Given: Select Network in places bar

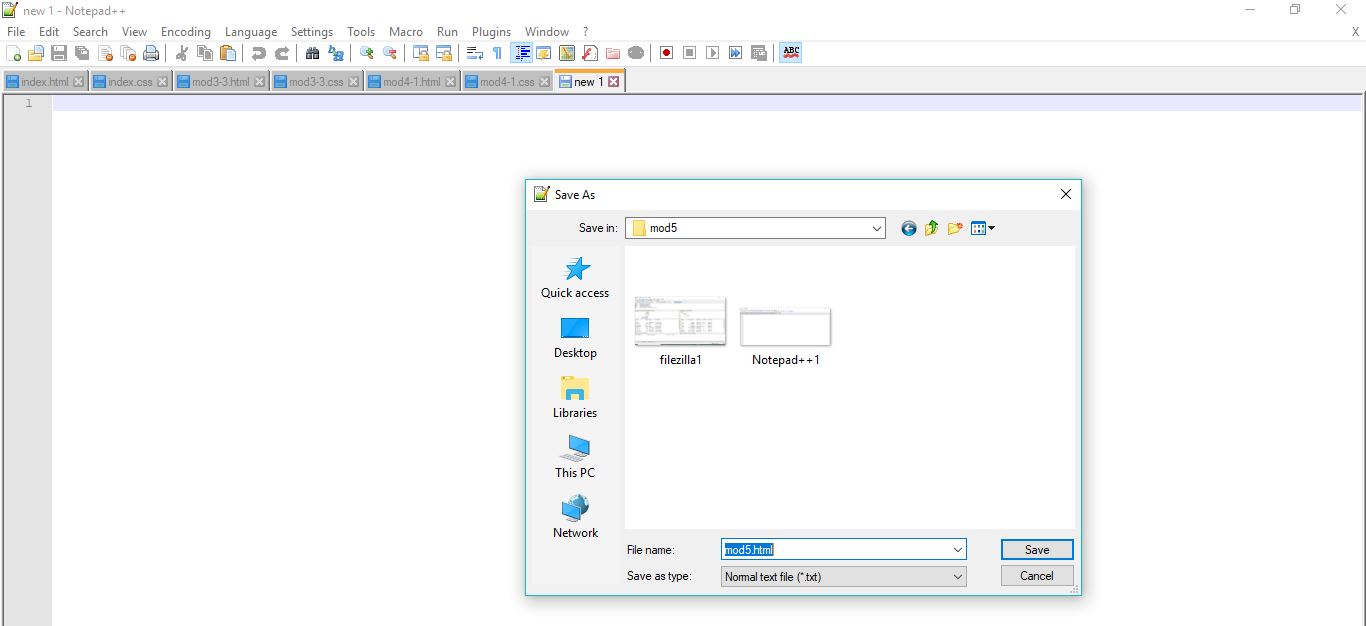Looking at the screenshot, I should (575, 518).
